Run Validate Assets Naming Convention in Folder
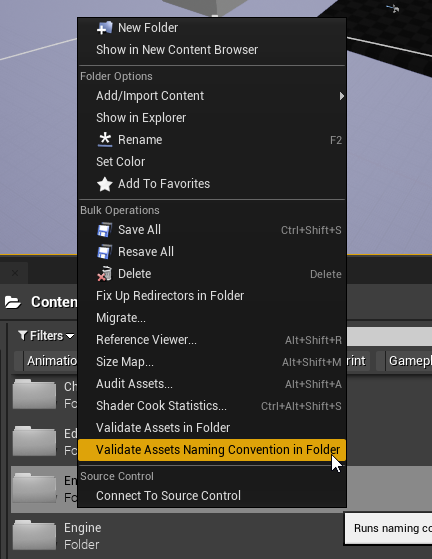432x559 pixels. pos(212,450)
